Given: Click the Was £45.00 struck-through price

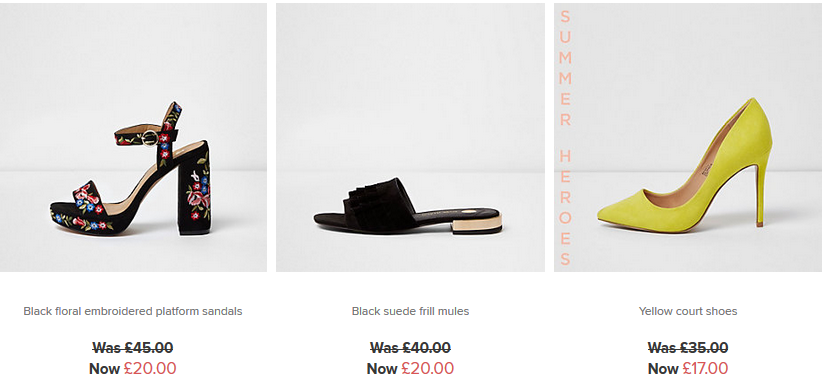Looking at the screenshot, I should (133, 347).
